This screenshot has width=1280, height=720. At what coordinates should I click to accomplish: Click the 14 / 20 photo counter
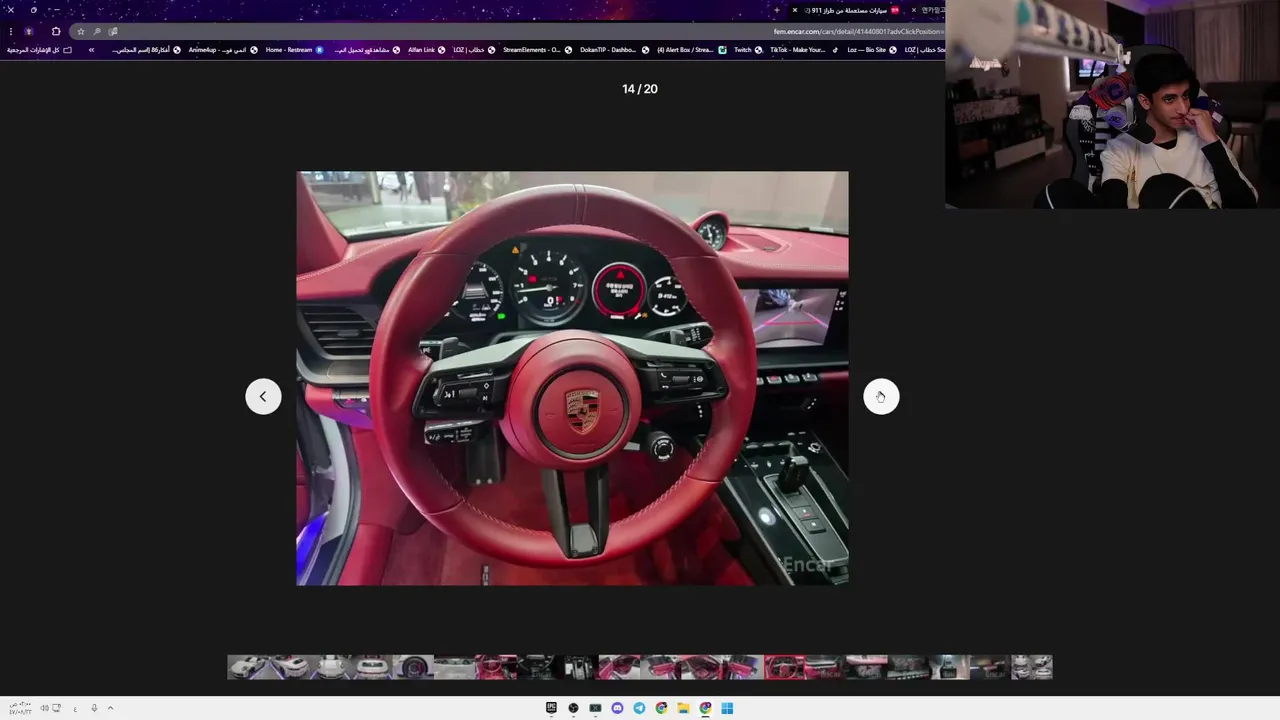coord(640,89)
